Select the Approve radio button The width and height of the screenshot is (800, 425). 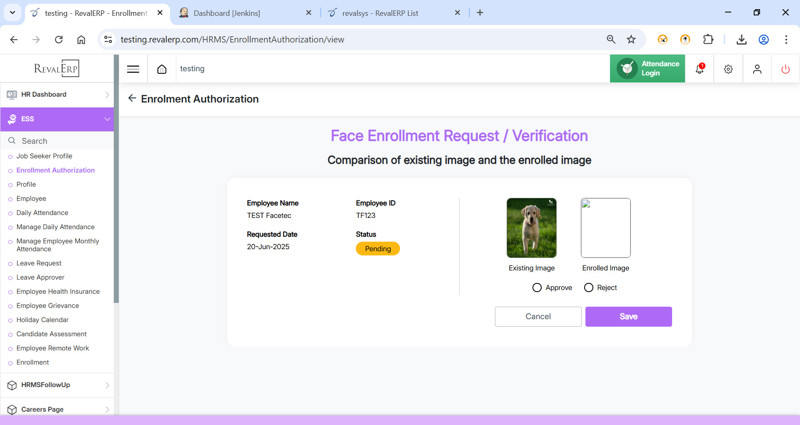[x=537, y=288]
